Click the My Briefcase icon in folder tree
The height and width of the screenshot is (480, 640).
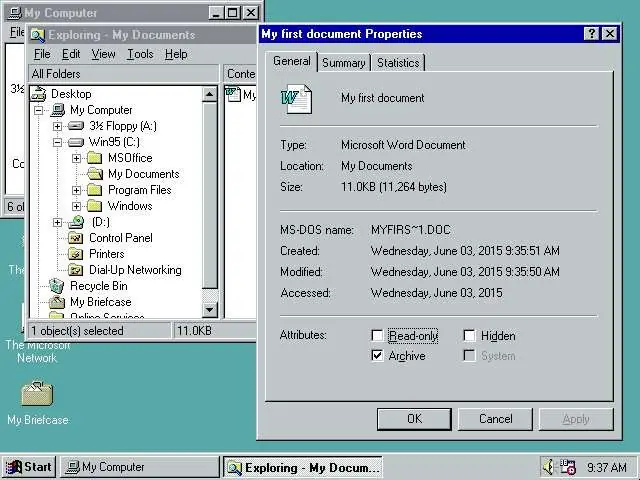click(57, 302)
